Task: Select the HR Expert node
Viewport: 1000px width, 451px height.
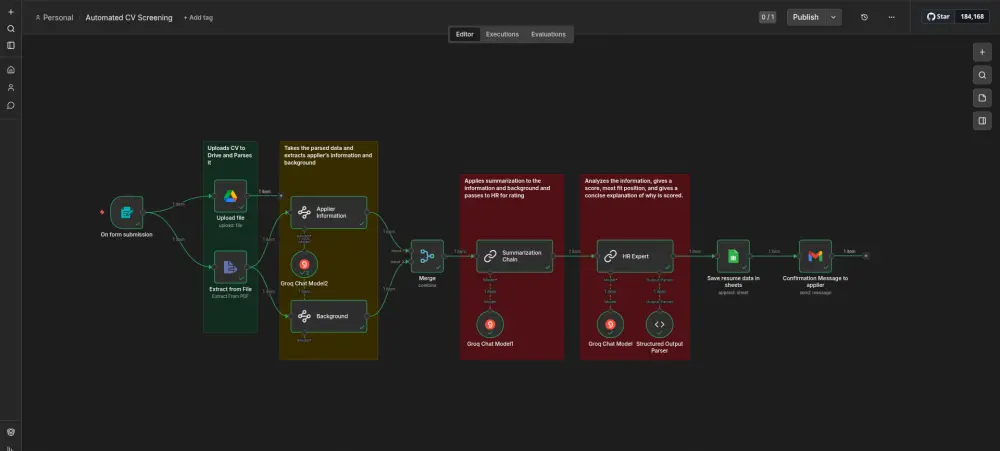Action: click(635, 256)
